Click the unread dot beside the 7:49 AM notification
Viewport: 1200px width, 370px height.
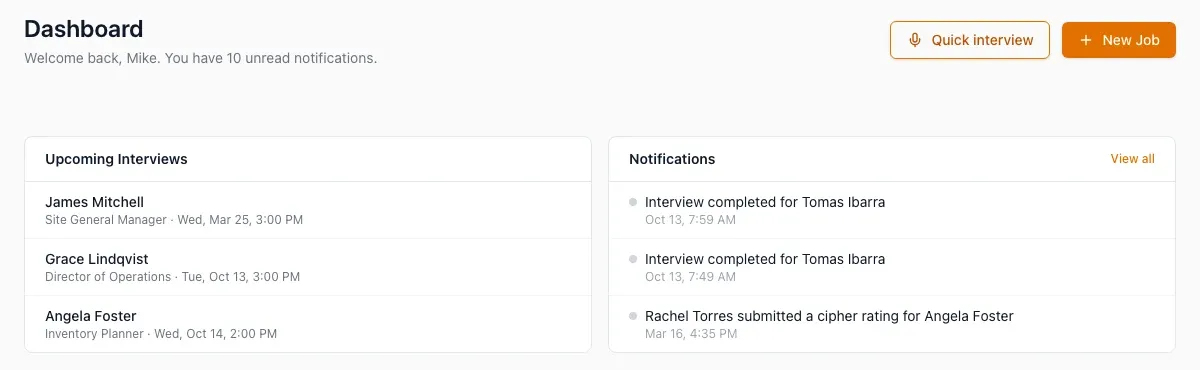633,259
